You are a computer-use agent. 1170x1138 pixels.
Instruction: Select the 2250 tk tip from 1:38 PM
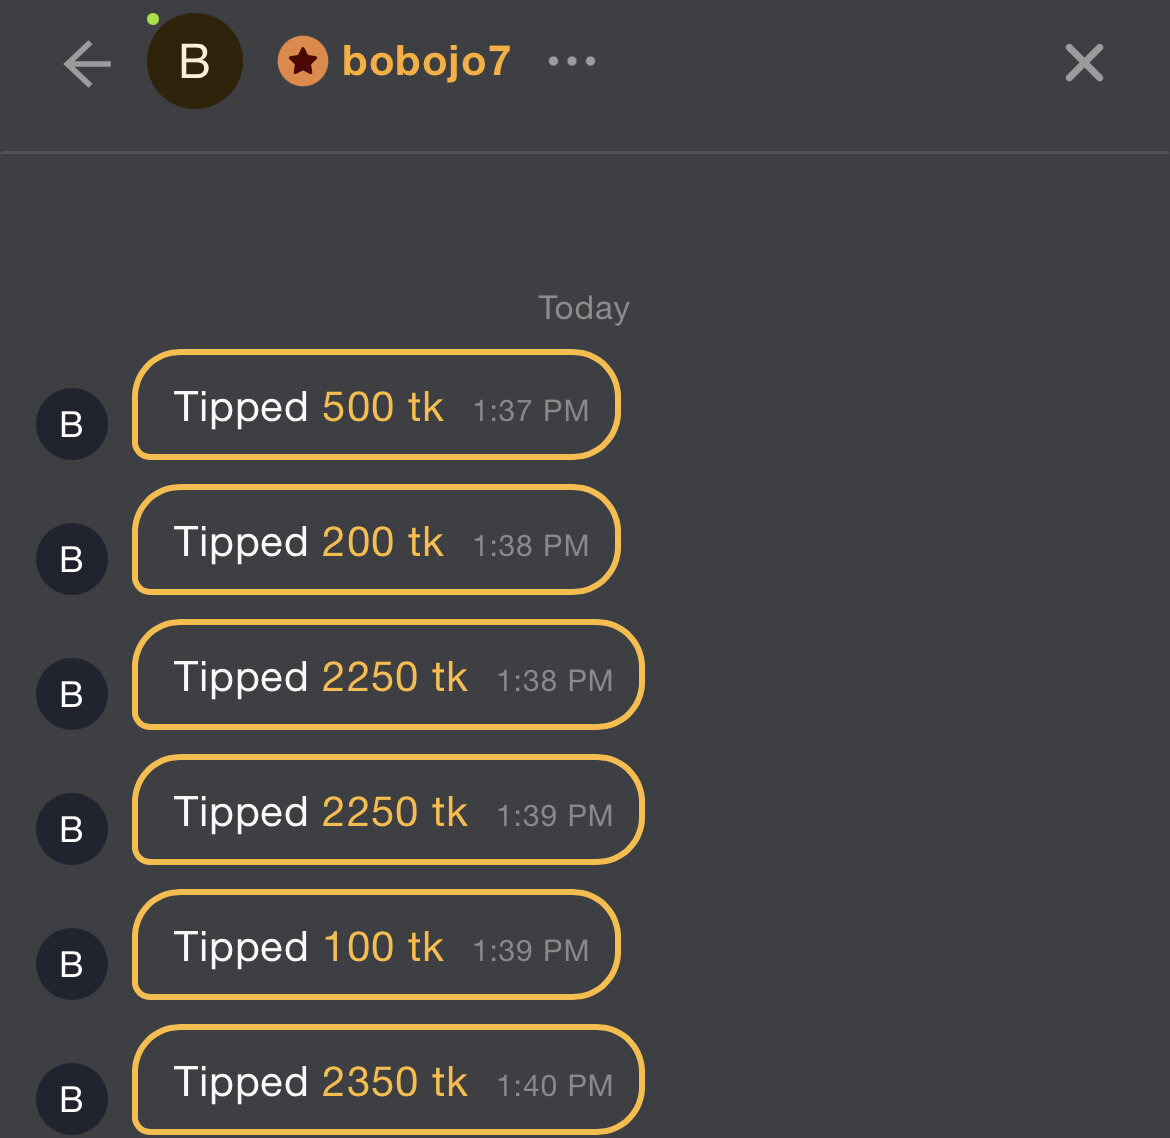(388, 675)
